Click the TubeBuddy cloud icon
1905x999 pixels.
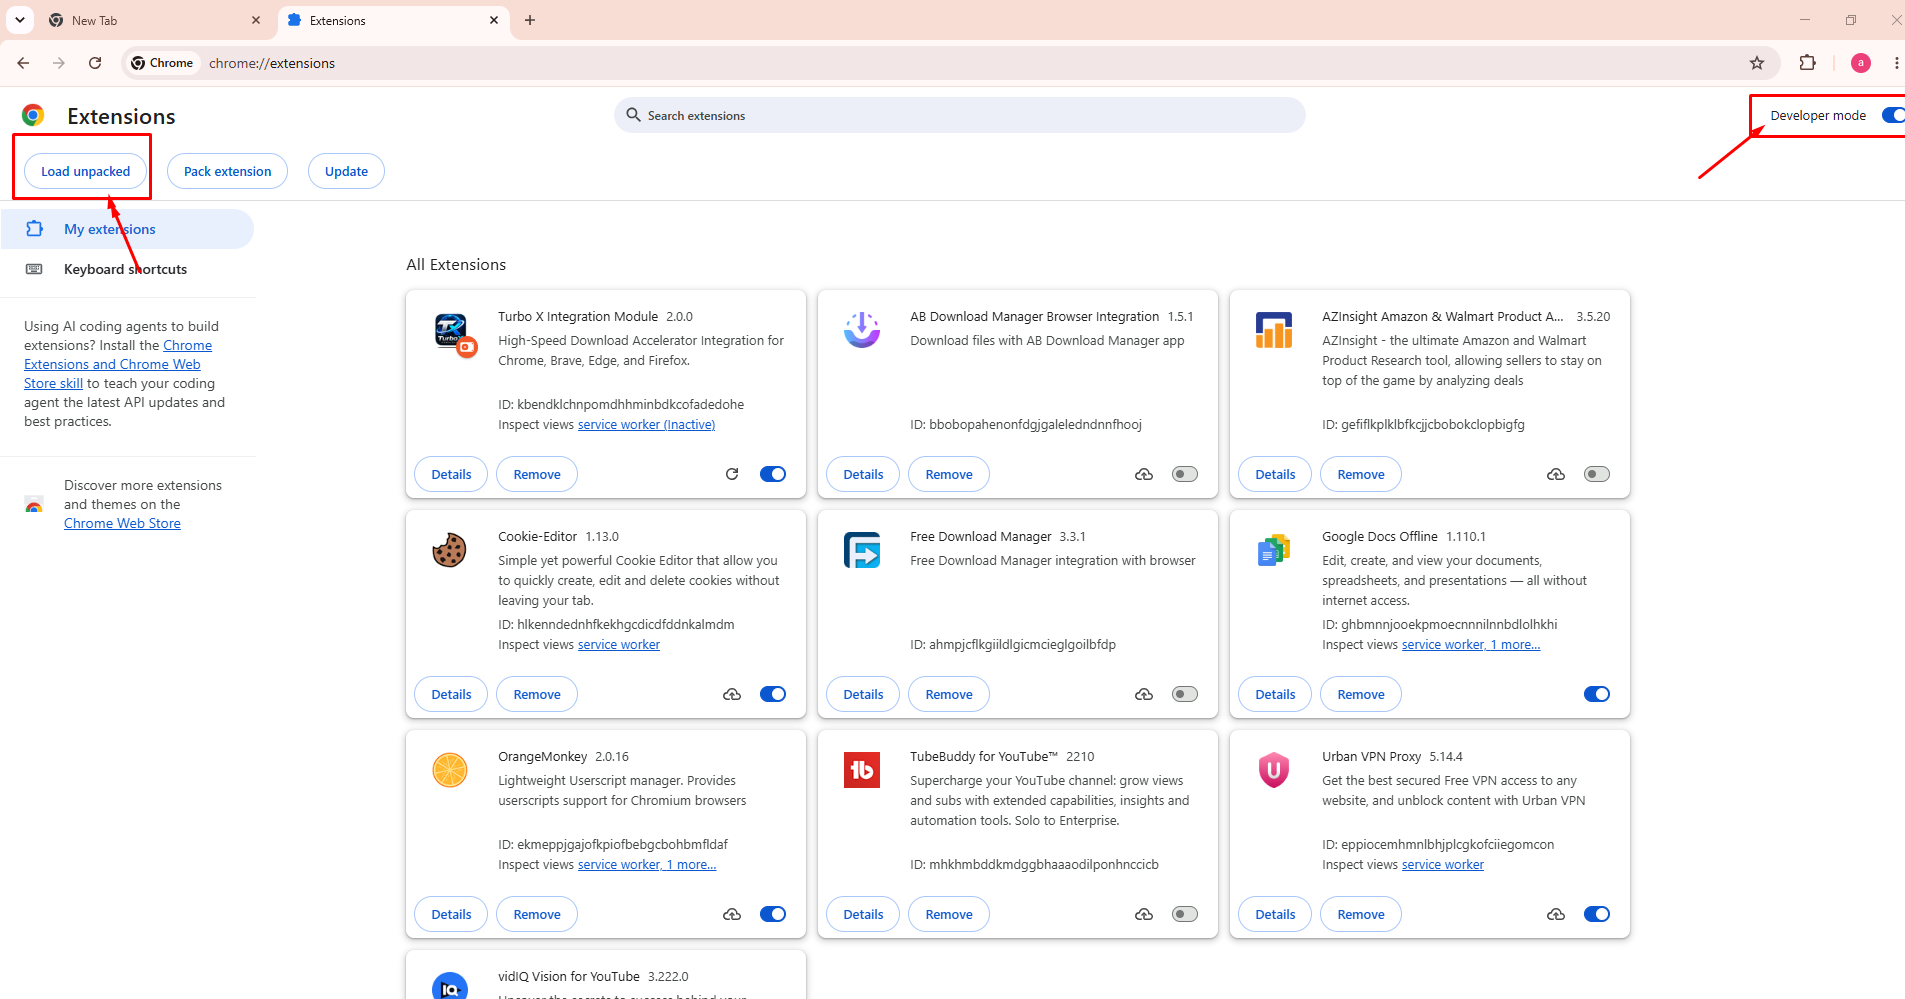coord(1144,914)
